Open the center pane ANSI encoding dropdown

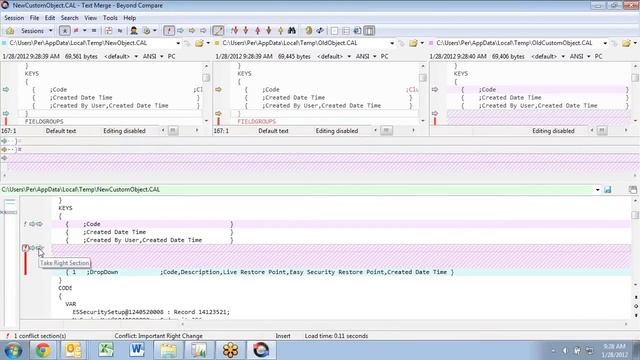coord(366,56)
